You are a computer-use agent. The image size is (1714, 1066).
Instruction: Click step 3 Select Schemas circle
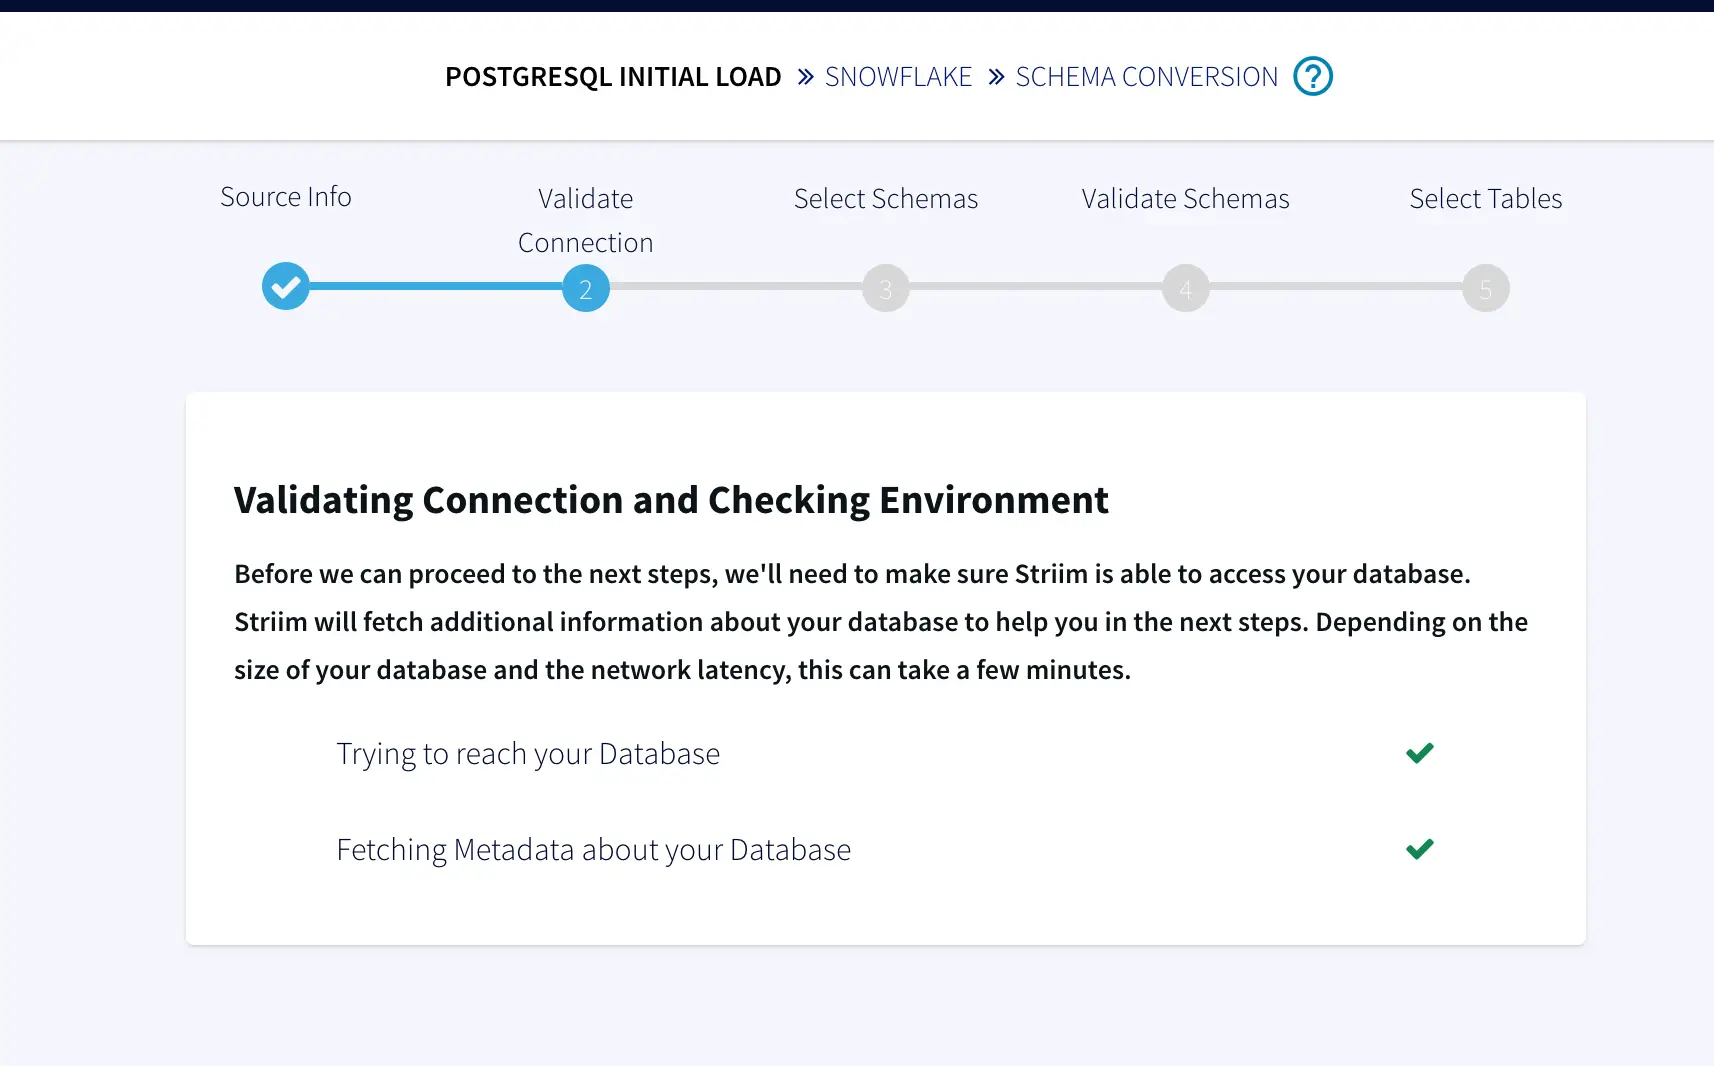click(886, 288)
